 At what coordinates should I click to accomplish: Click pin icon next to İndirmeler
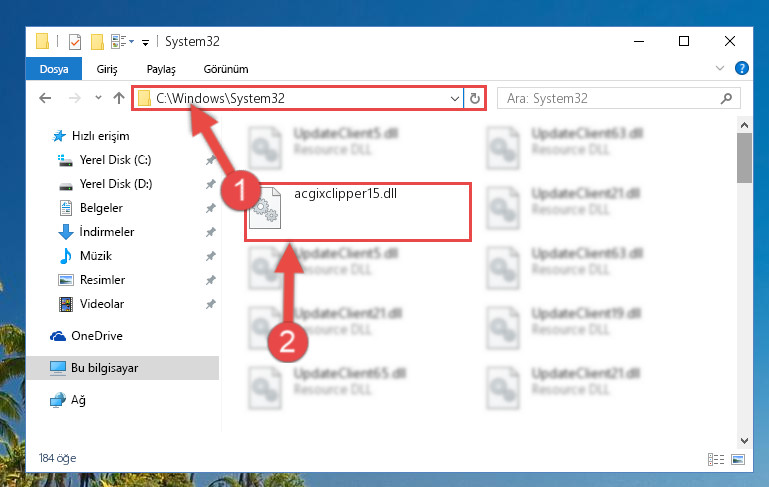tap(210, 232)
